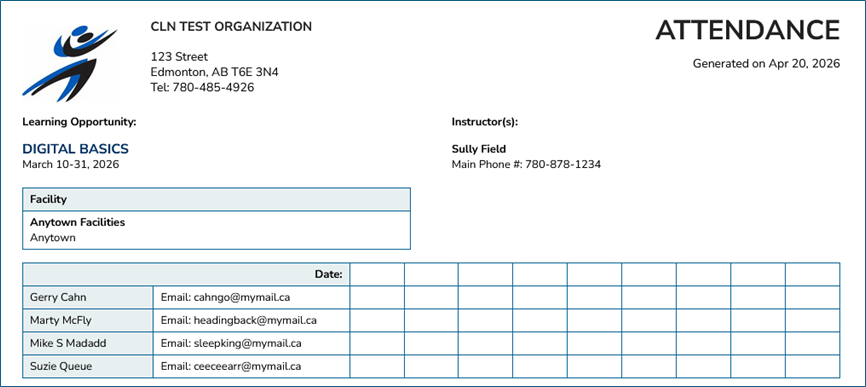Image resolution: width=866 pixels, height=387 pixels.
Task: Select the March 10-31, 2026 dates
Action: tap(70, 165)
